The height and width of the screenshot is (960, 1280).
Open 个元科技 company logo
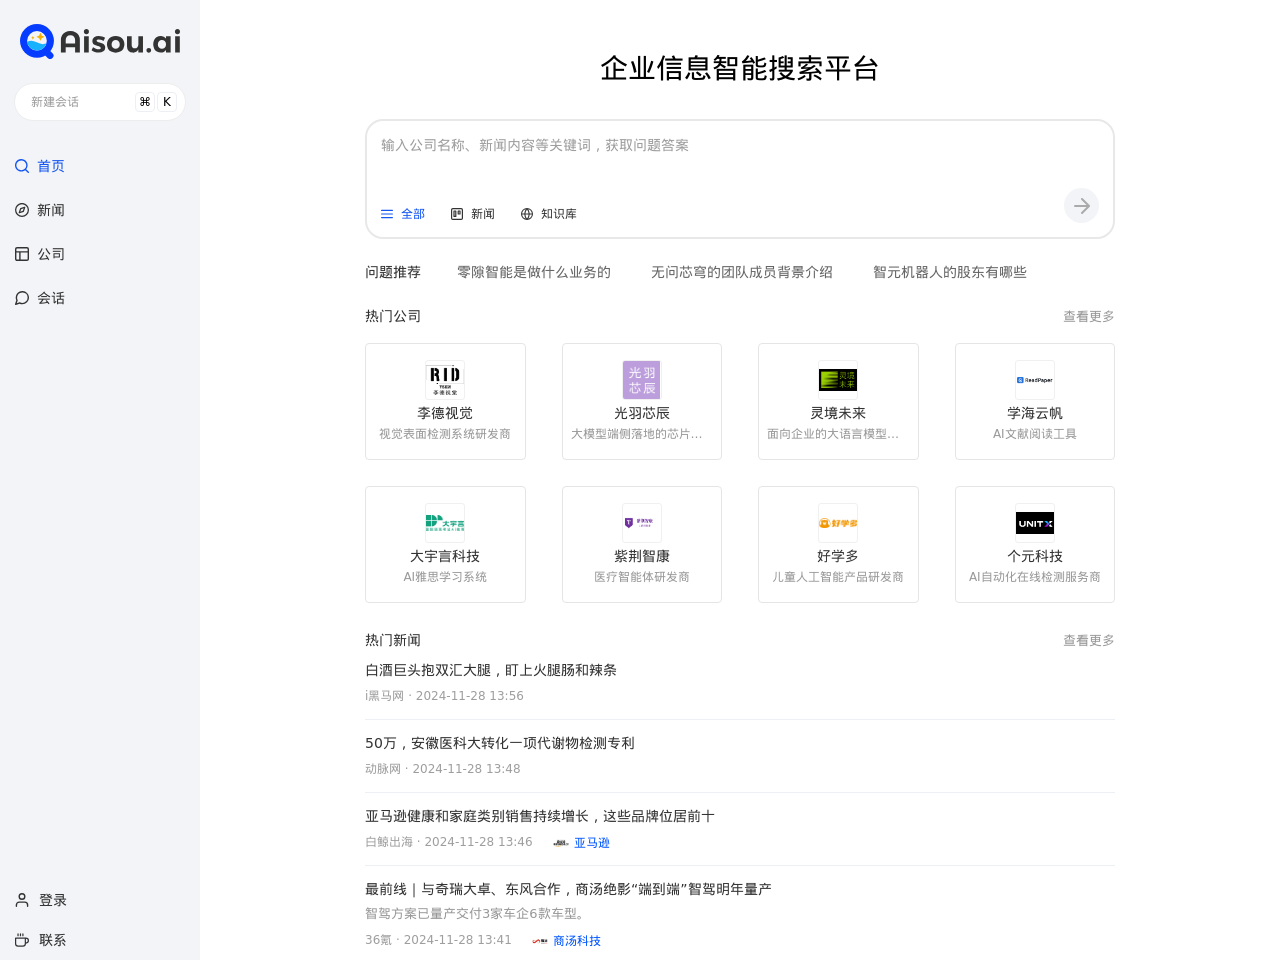point(1035,523)
